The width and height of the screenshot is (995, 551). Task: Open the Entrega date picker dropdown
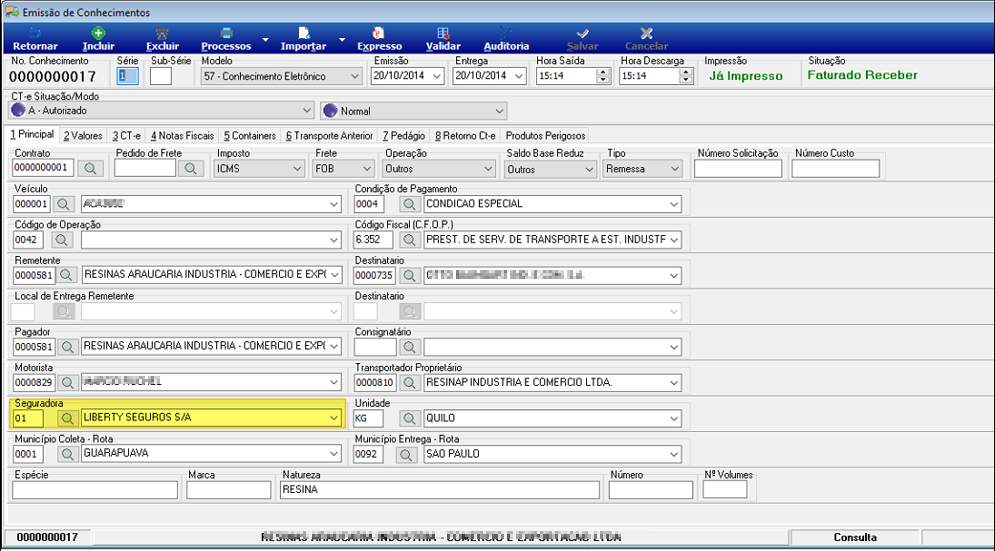tap(519, 76)
